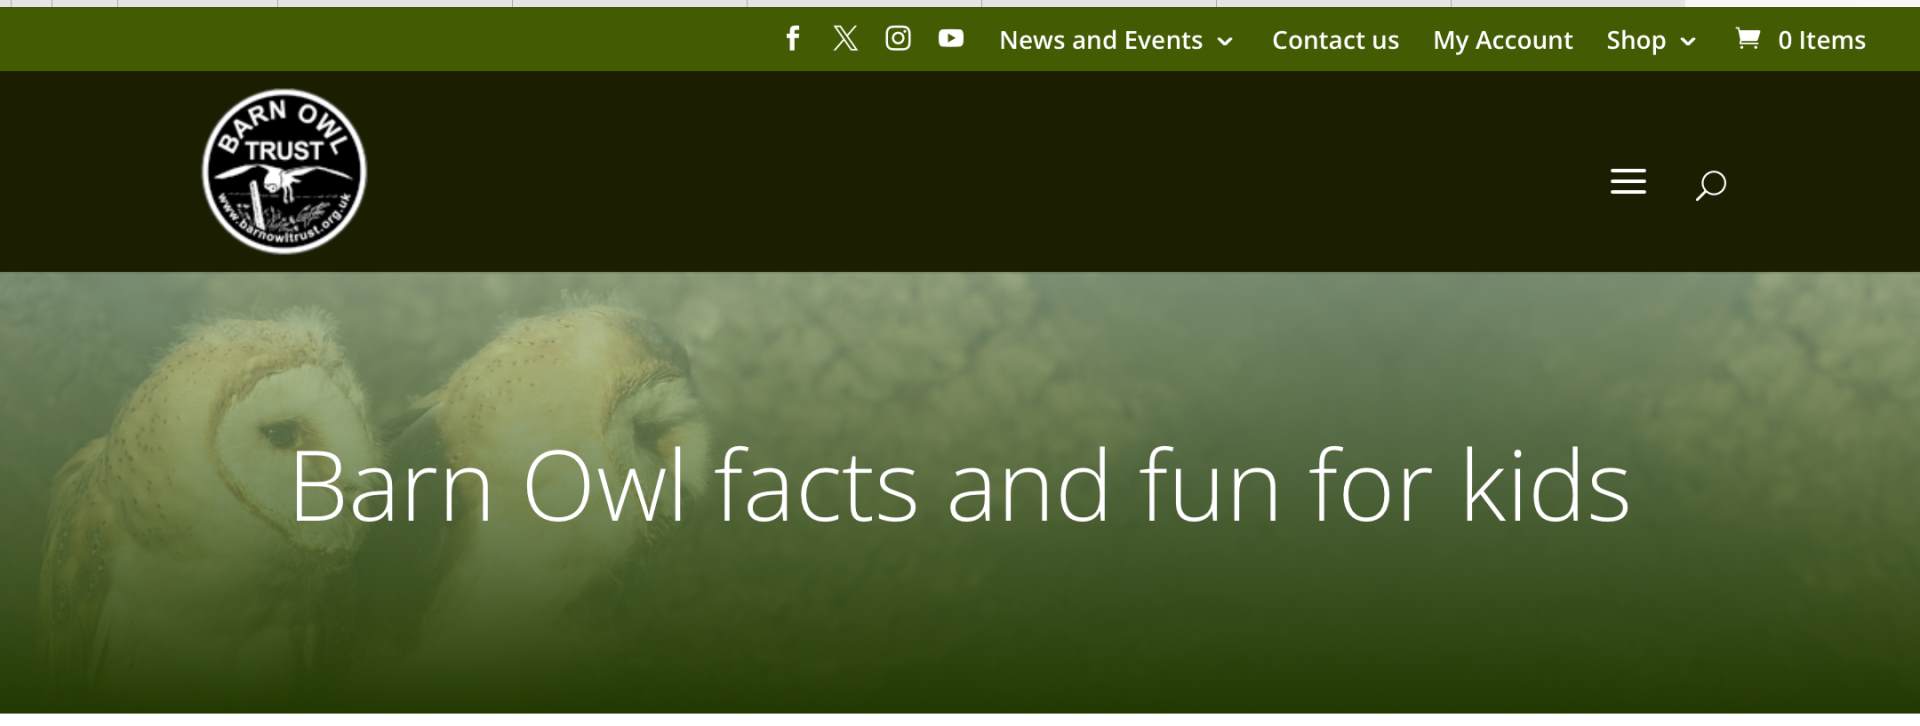Go to the YouTube channel icon

click(951, 38)
